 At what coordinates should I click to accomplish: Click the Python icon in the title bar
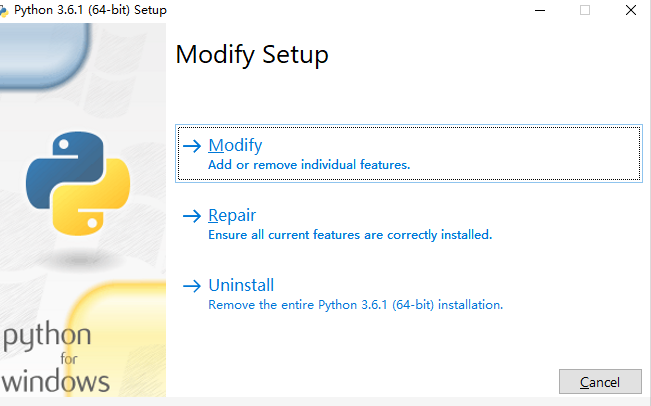(x=6, y=10)
